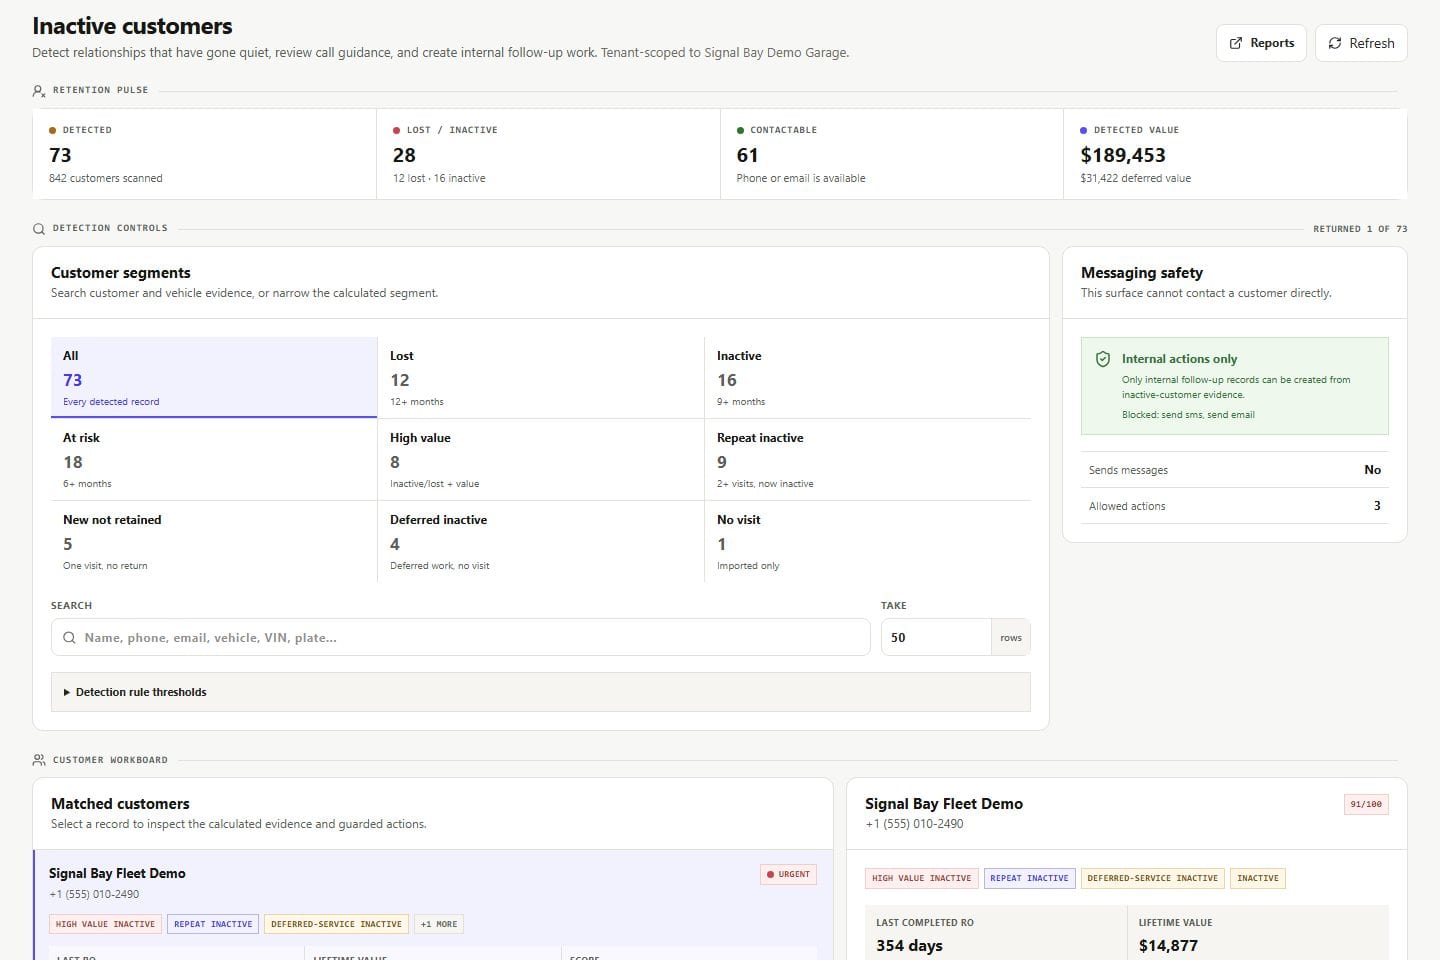The image size is (1440, 960).
Task: Click the Take rows input showing 50
Action: [x=936, y=637]
